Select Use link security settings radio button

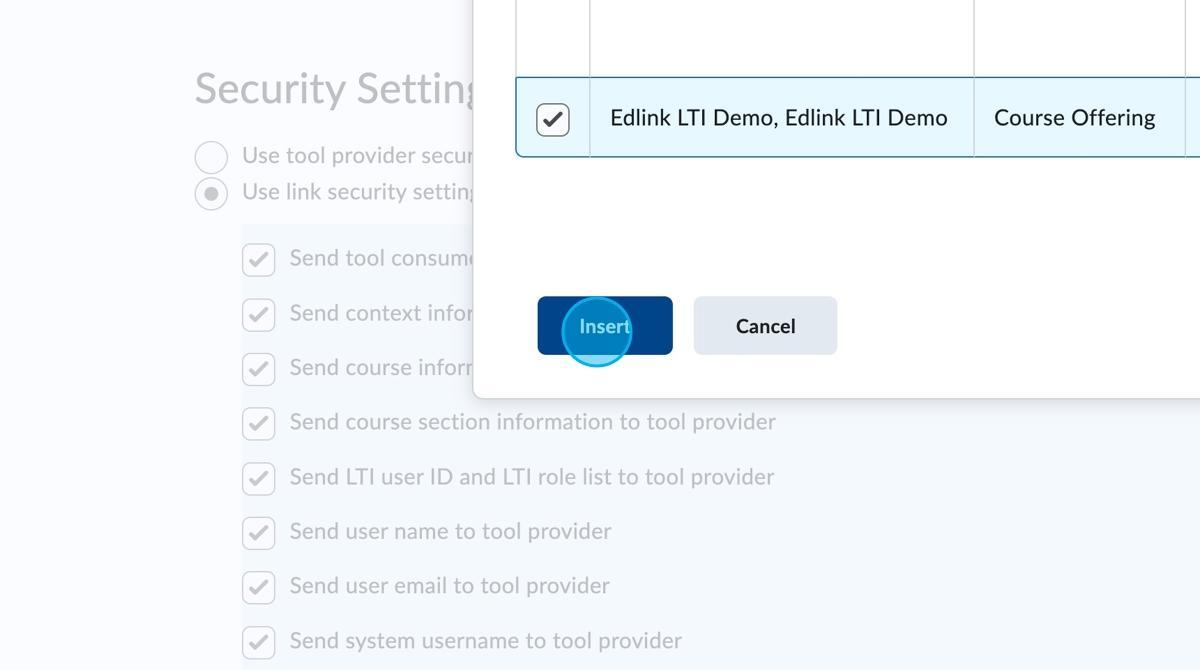[x=211, y=193]
